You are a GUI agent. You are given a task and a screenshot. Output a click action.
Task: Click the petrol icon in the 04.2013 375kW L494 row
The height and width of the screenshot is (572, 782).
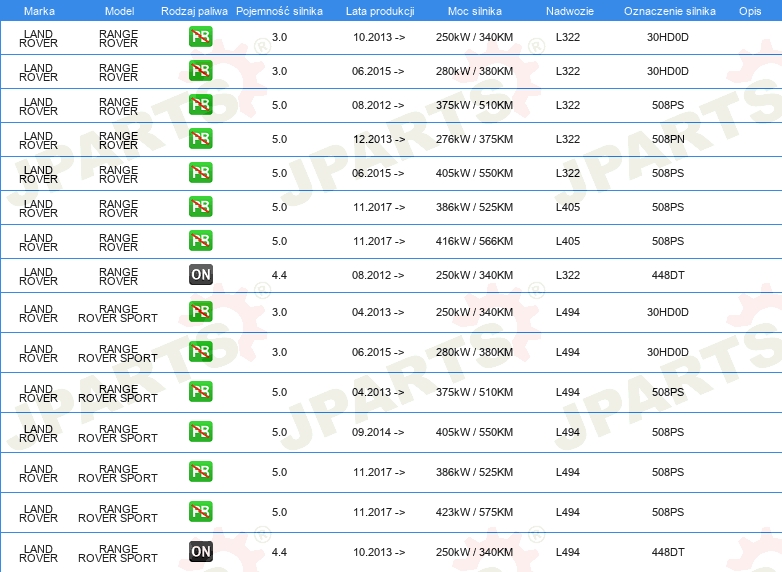pyautogui.click(x=200, y=391)
